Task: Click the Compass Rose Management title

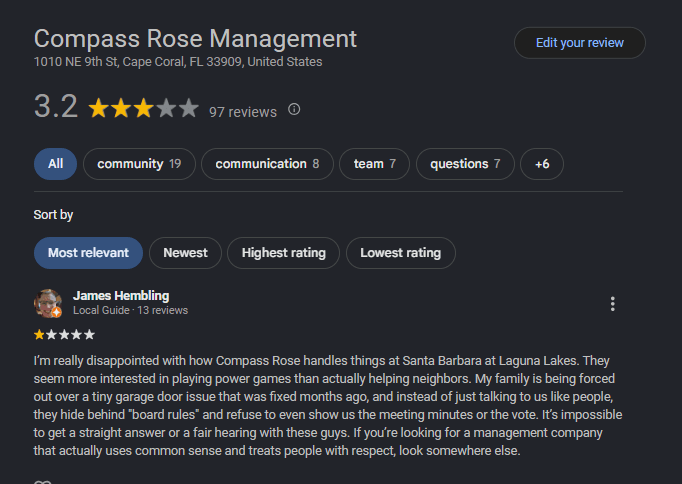Action: pyautogui.click(x=195, y=39)
